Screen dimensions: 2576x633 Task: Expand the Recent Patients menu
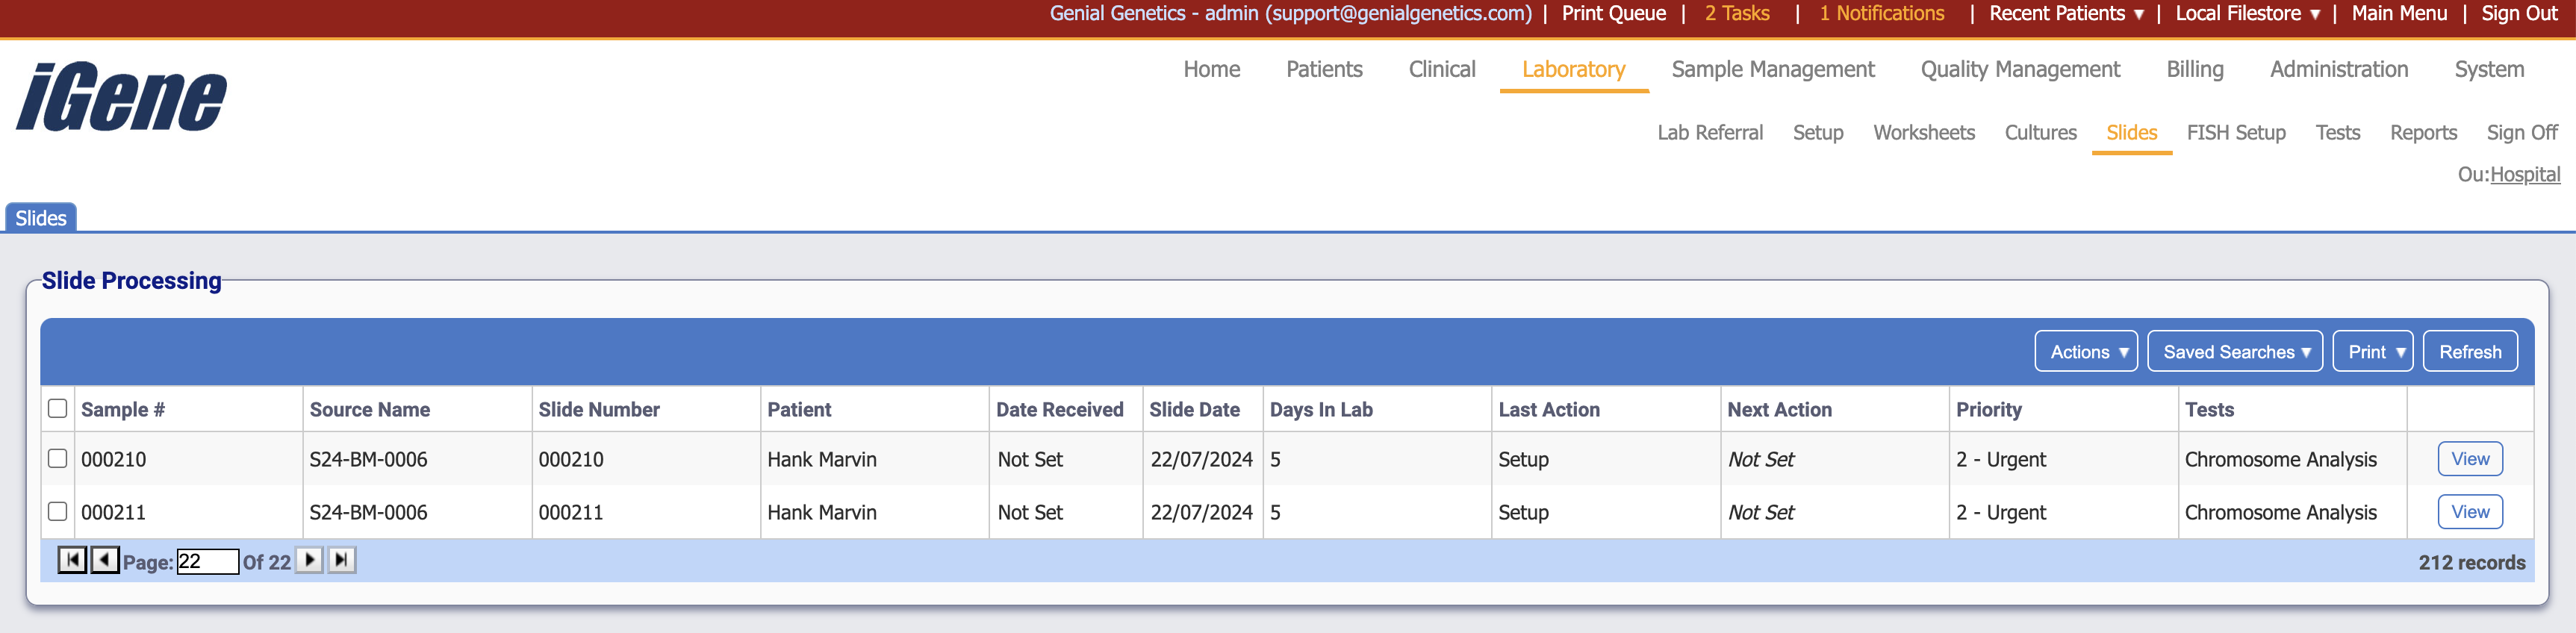[2065, 14]
